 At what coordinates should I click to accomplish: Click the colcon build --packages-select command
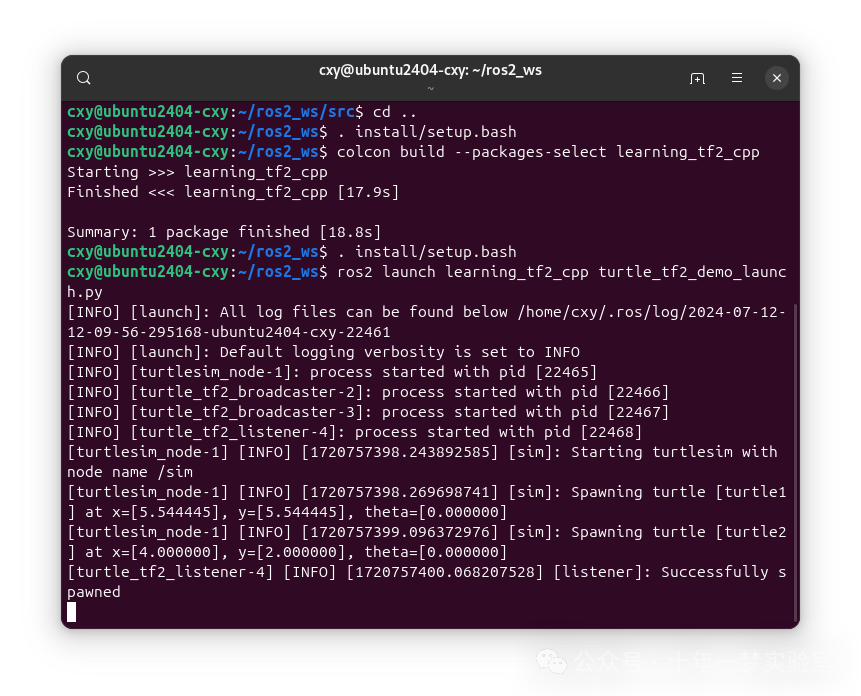click(x=548, y=152)
